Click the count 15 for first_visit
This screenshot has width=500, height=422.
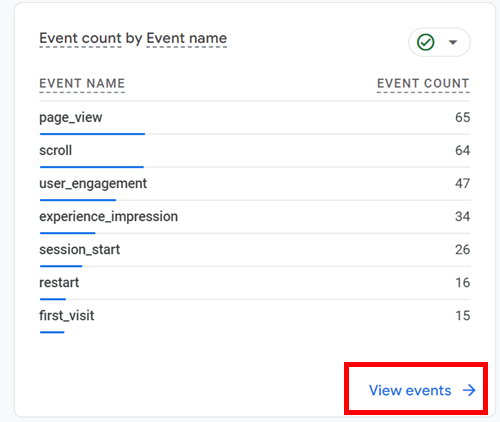click(x=463, y=316)
